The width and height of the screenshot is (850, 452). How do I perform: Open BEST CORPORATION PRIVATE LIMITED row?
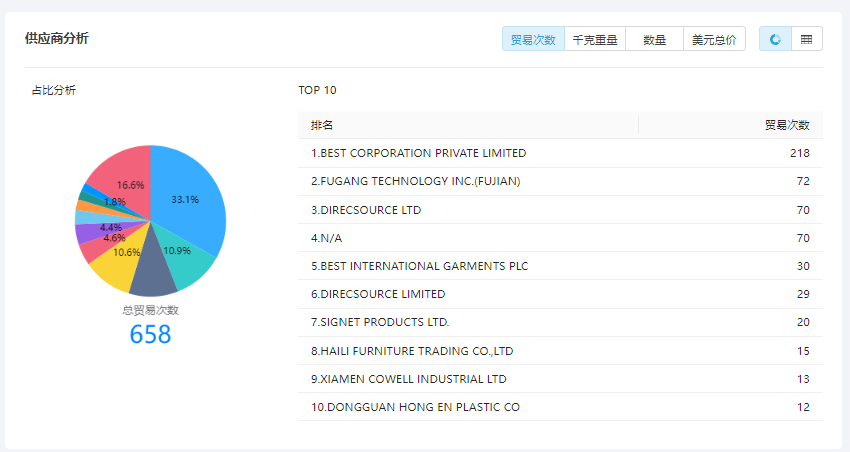[418, 153]
